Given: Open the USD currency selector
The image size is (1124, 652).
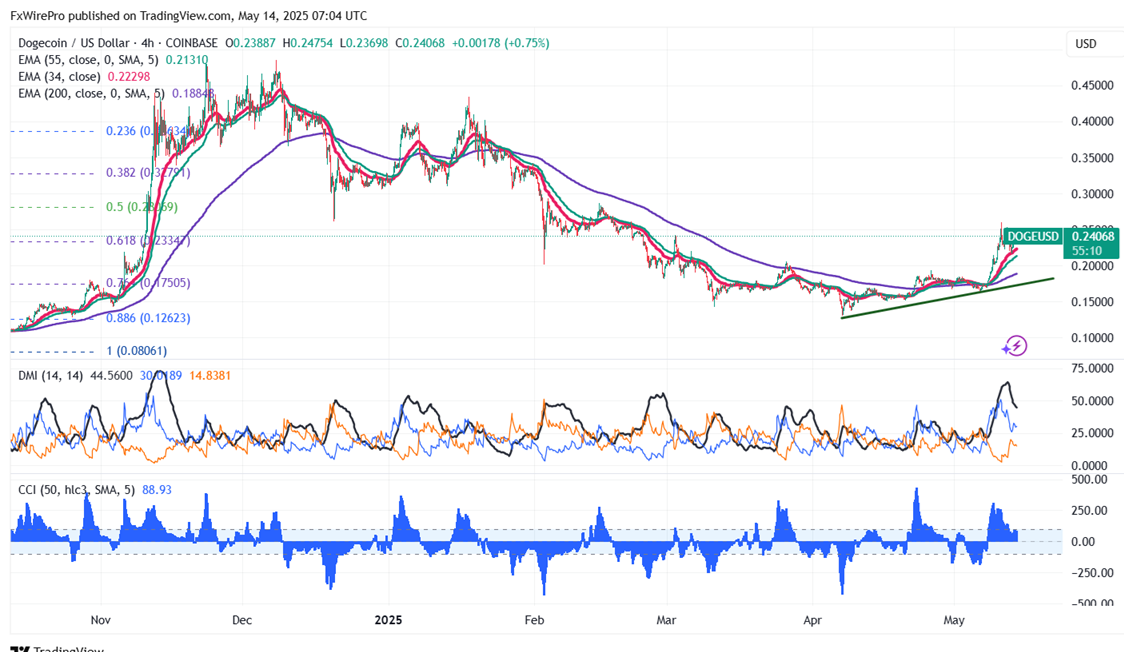Looking at the screenshot, I should 1085,44.
